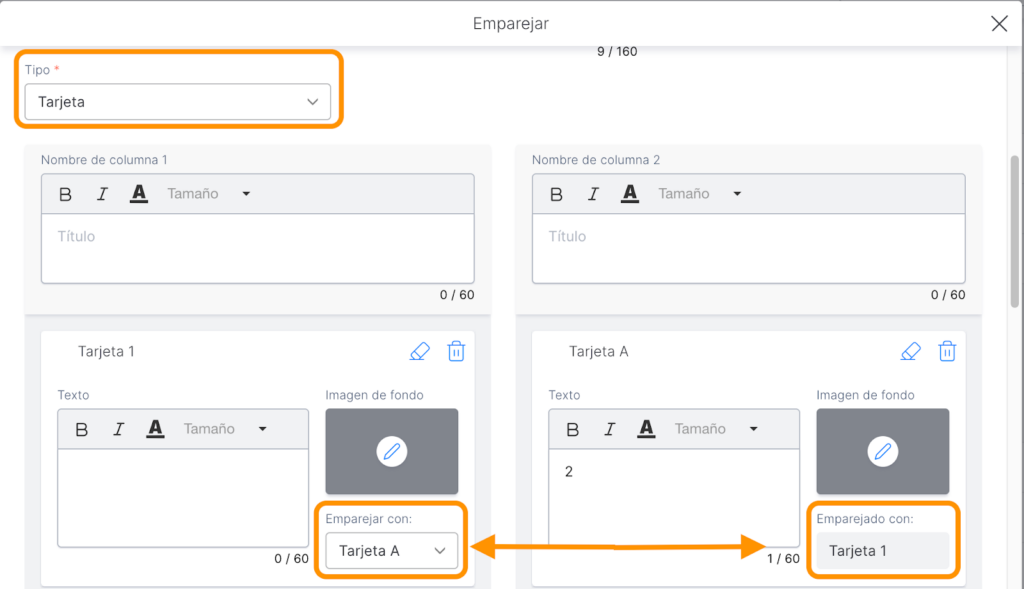Click the Título field of column 1
The image size is (1024, 589).
(x=257, y=248)
